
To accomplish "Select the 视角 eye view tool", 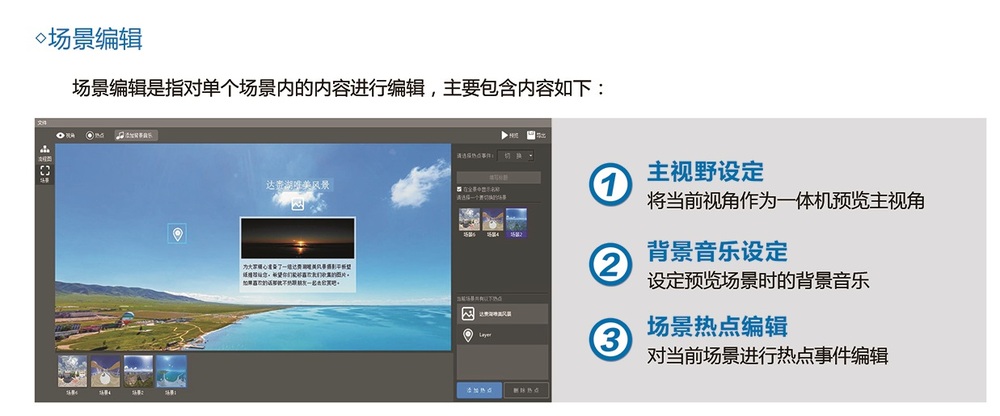I will coord(66,135).
